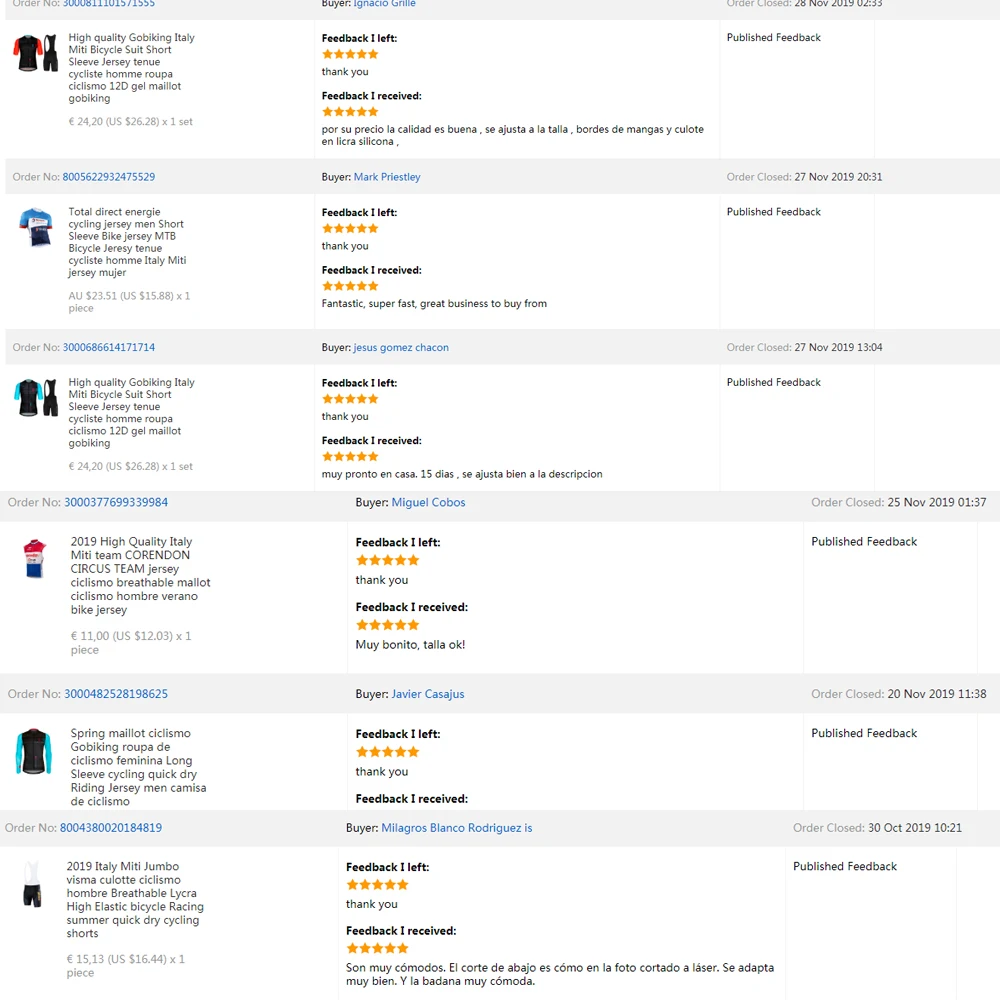Open the cyan and black bib suit thumbnail
Screen dimensions: 1000x1000
pos(36,398)
